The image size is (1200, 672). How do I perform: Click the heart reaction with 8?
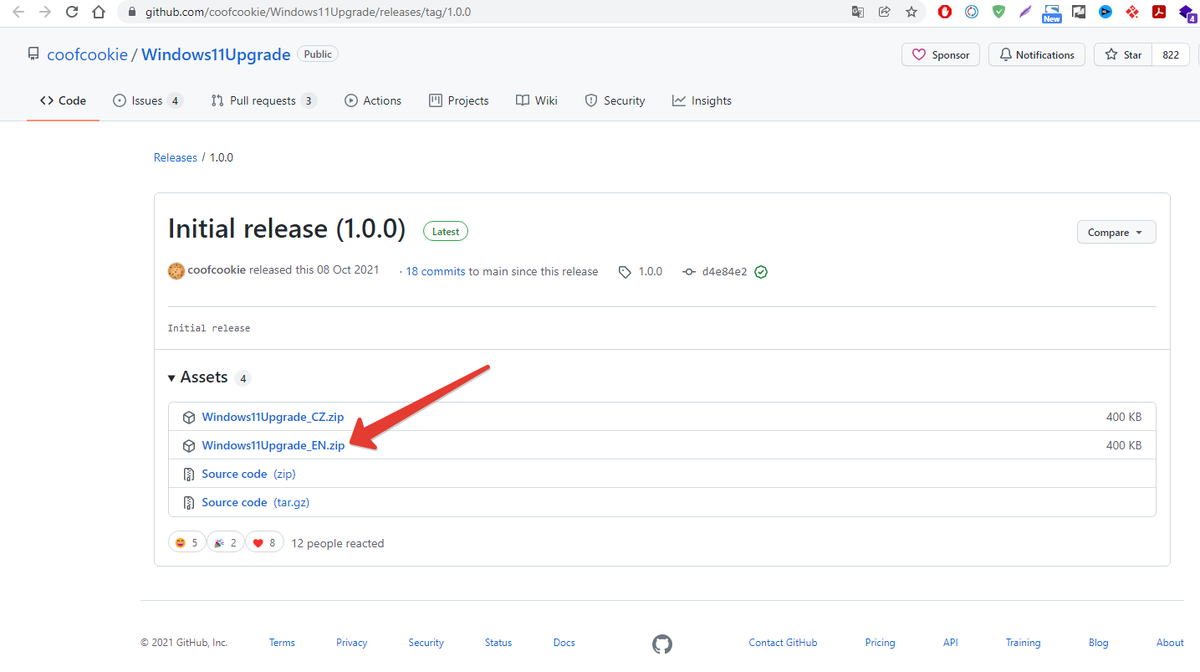[264, 543]
